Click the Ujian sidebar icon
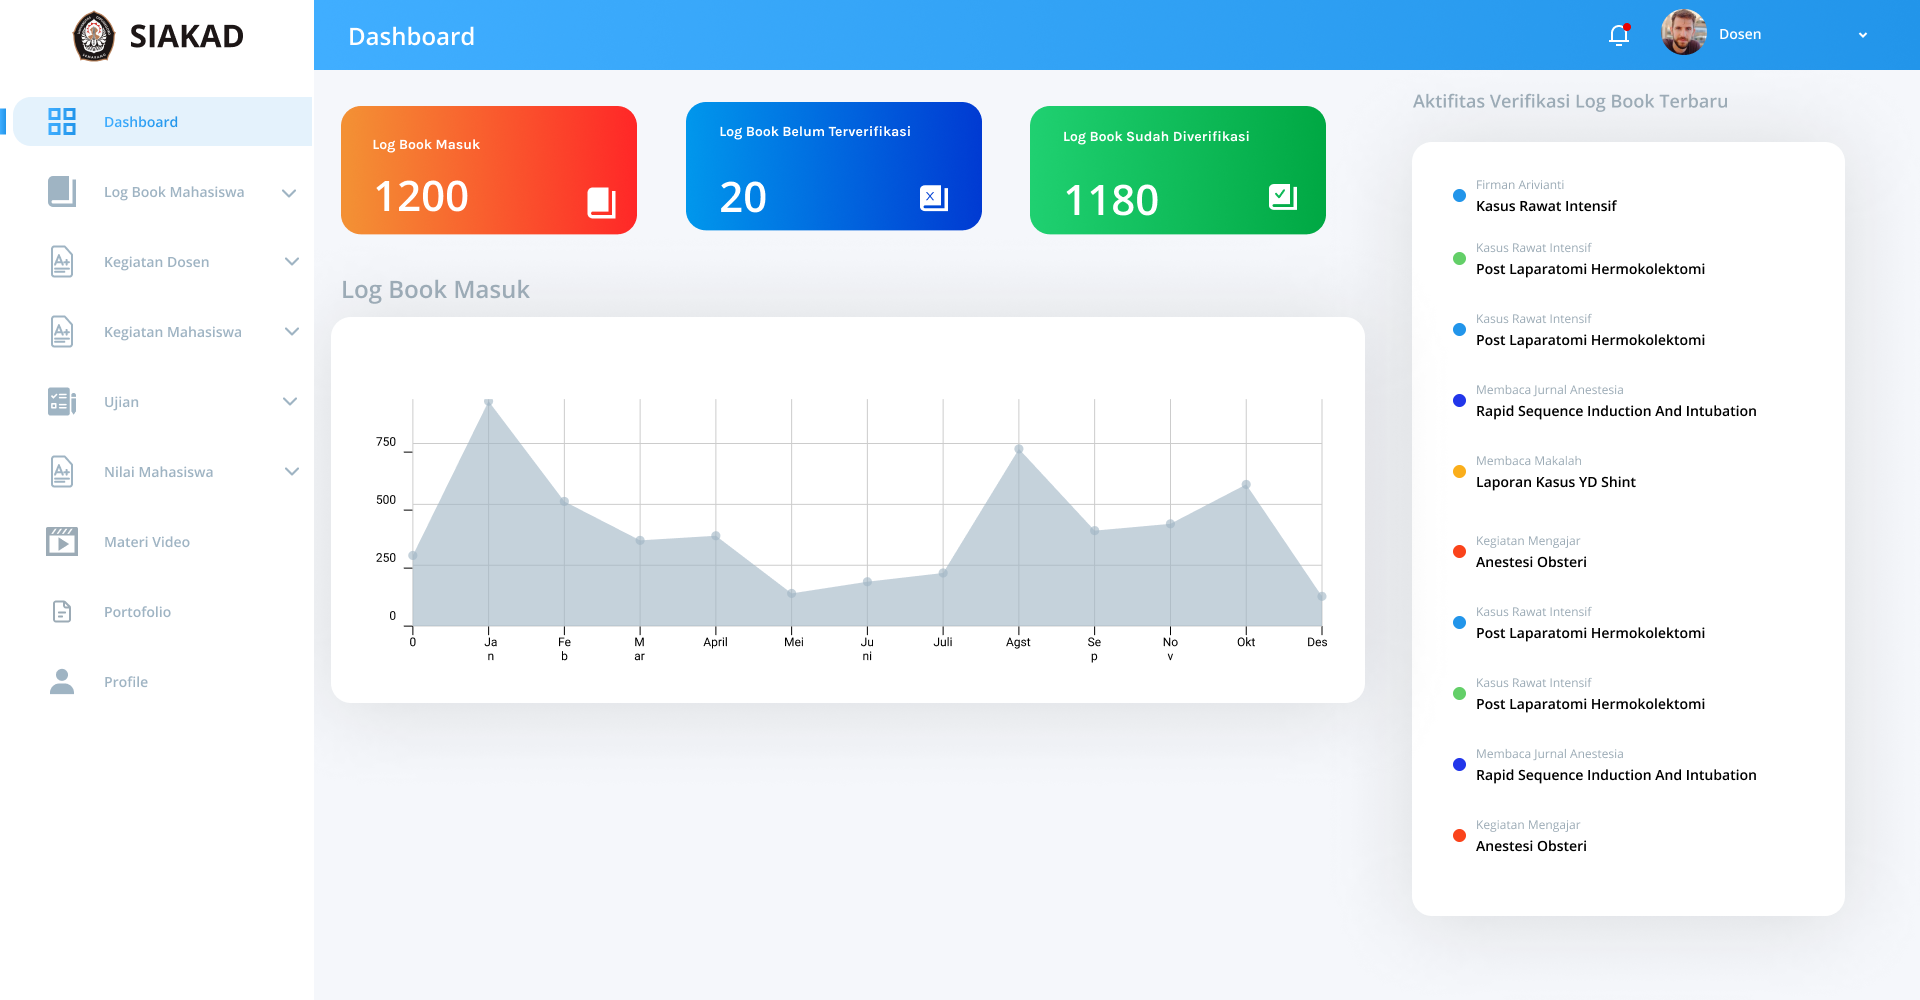Screen dimensions: 1920x1000 (62, 401)
